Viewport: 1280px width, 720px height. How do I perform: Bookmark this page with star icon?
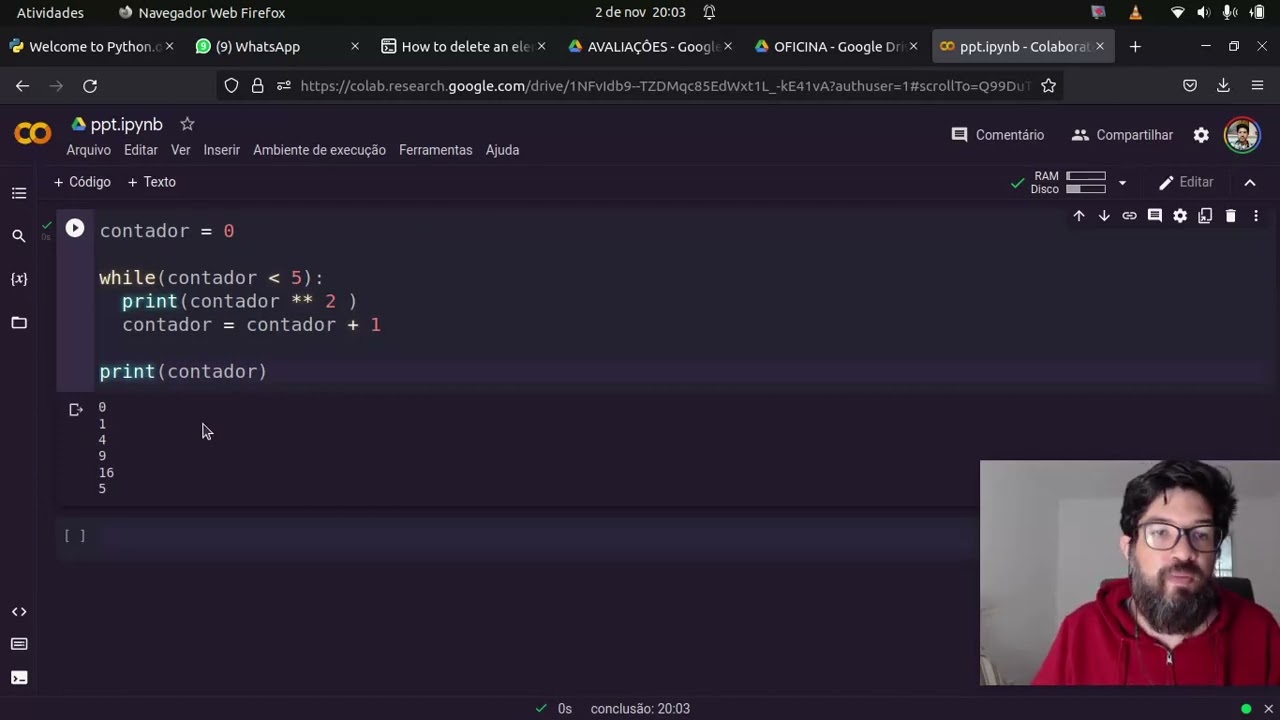[1048, 86]
